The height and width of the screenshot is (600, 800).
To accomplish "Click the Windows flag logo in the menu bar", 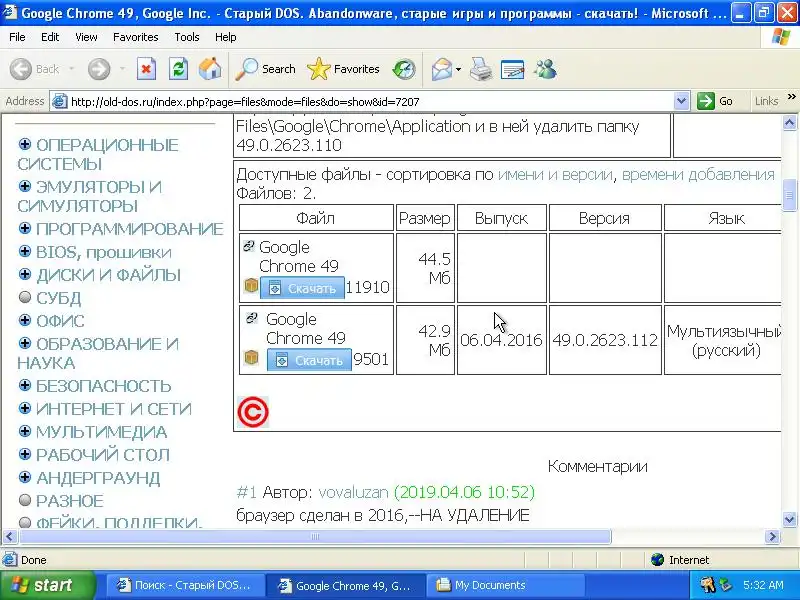I will 781,37.
